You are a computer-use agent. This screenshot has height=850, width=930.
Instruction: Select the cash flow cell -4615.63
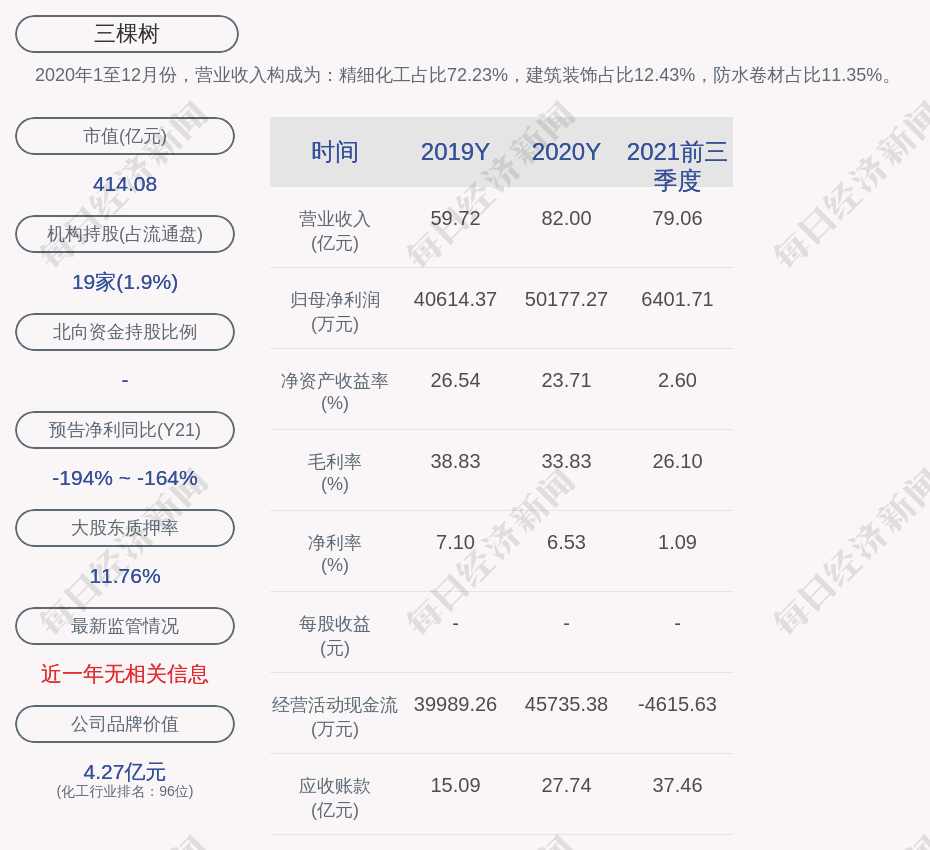coord(677,704)
